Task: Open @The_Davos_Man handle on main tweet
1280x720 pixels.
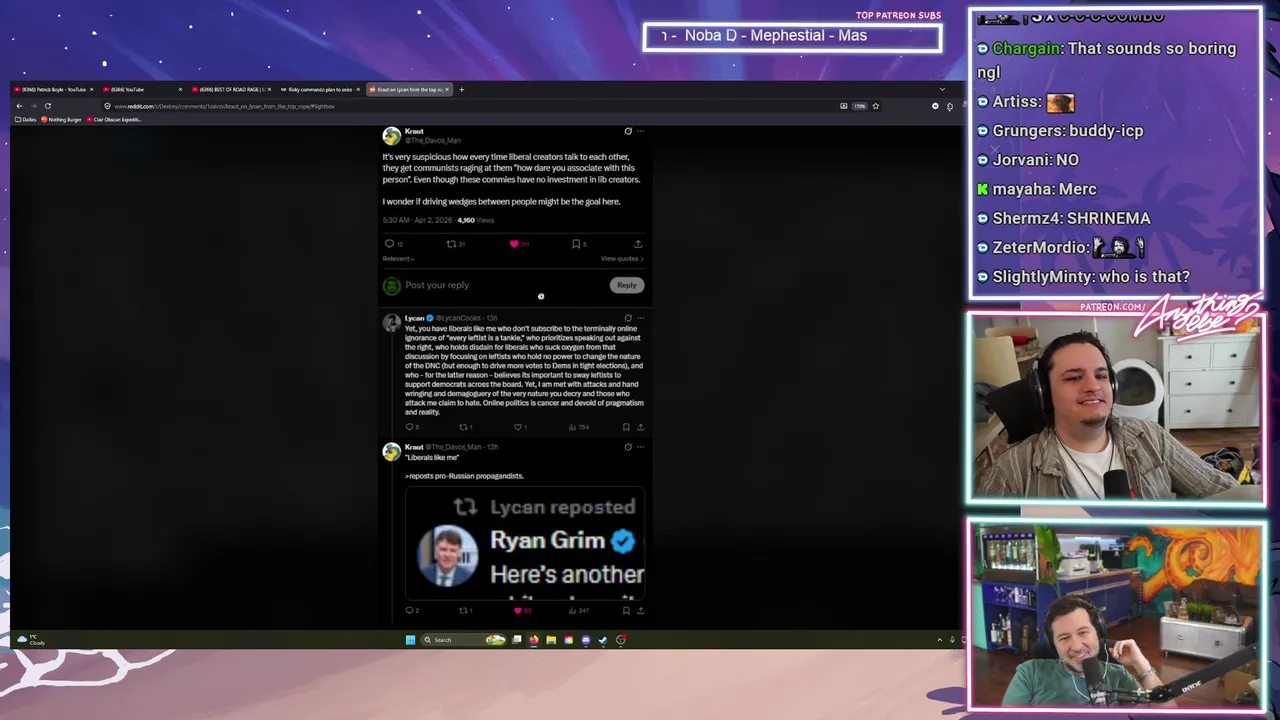Action: tap(433, 141)
